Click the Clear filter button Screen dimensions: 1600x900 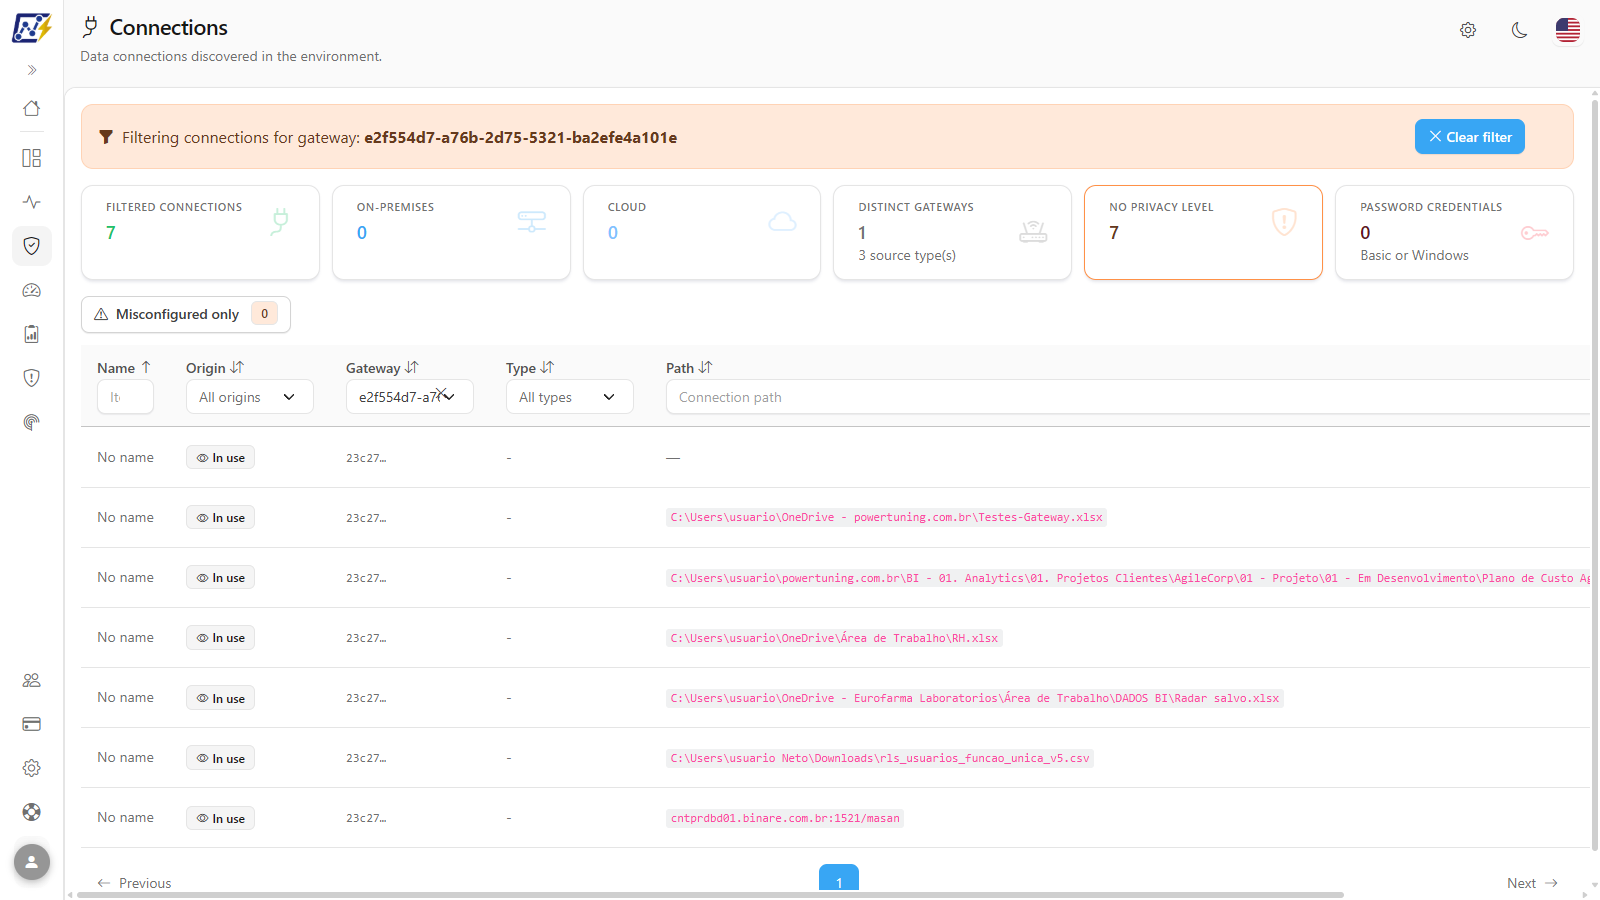[x=1470, y=137]
